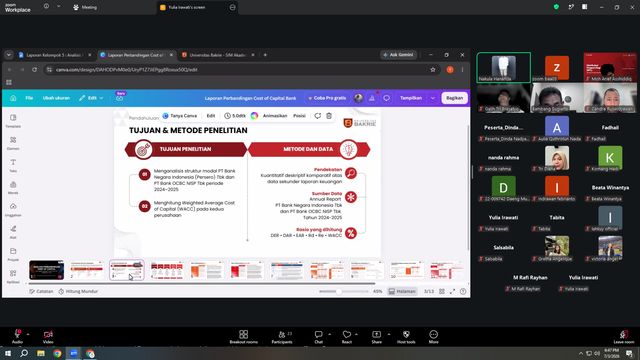Open the Canva comments bubble icon

pos(387,98)
